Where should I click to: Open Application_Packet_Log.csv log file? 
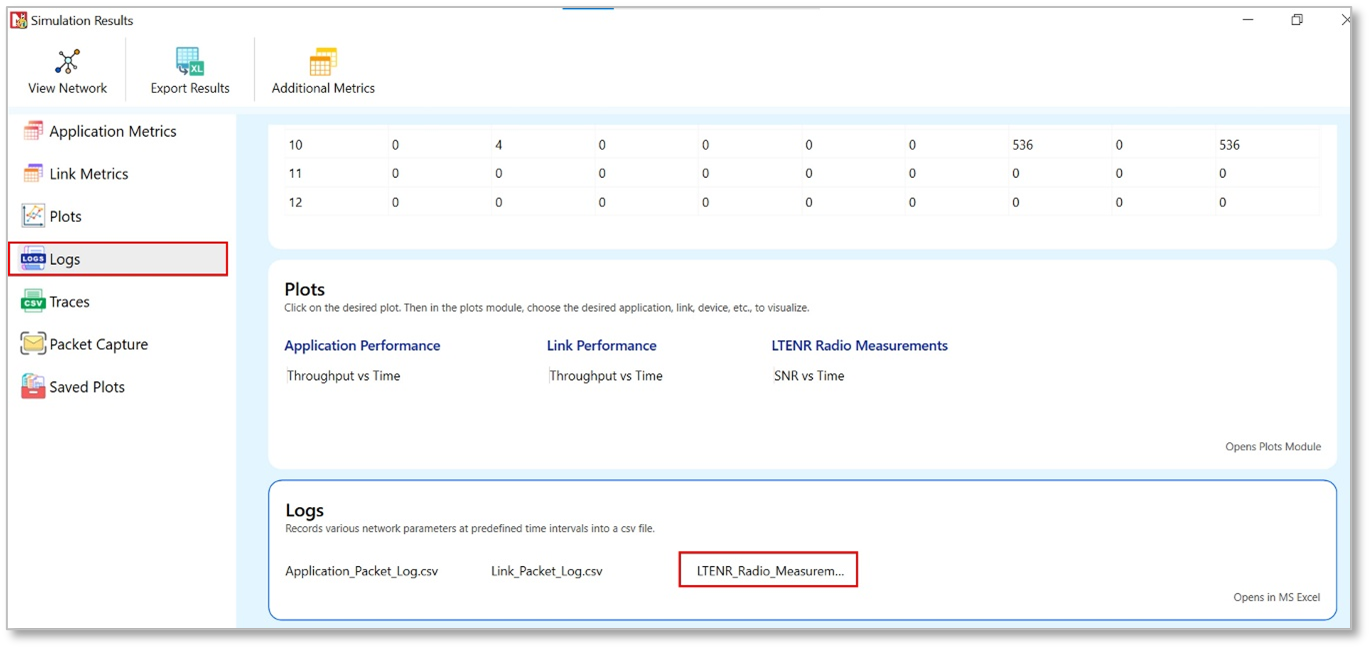[x=361, y=571]
